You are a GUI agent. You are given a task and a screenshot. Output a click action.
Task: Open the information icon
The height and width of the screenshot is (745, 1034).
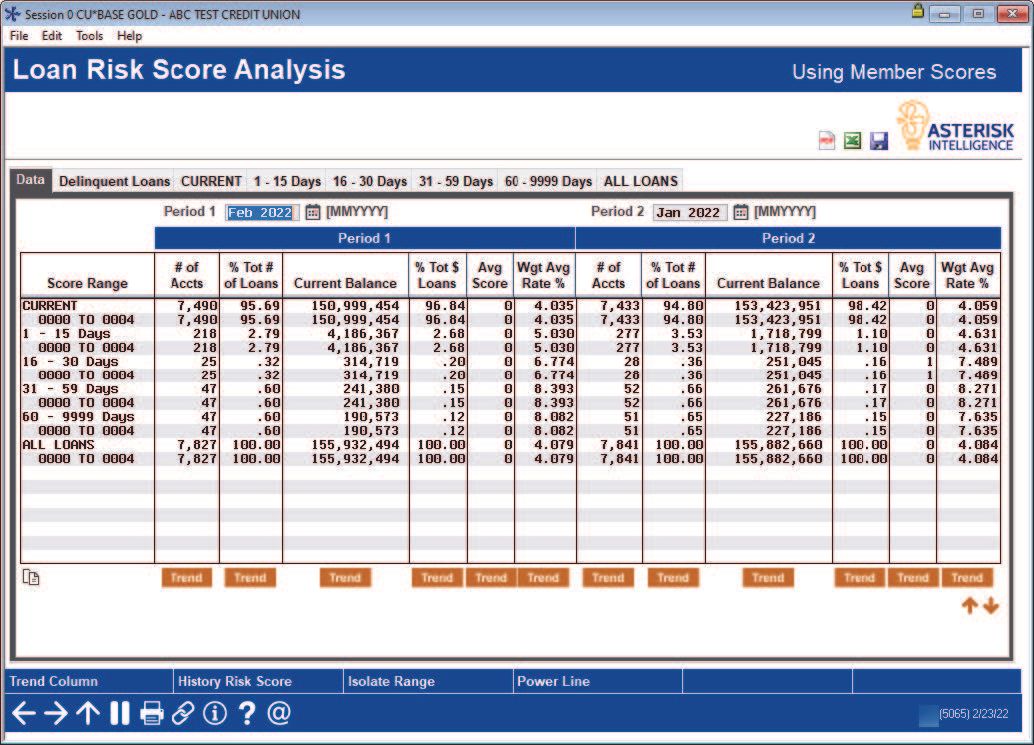(215, 713)
